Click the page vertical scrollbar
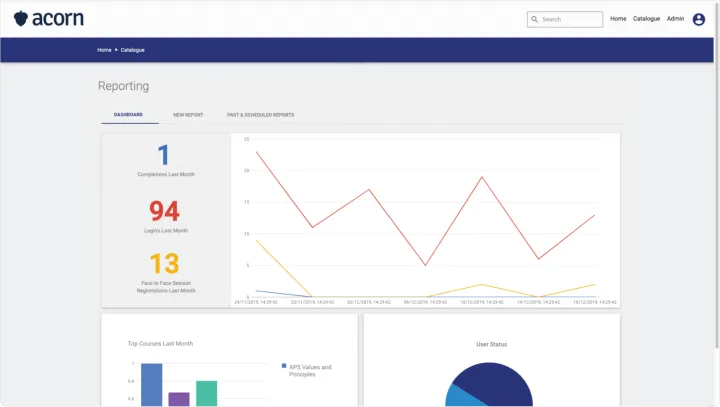The height and width of the screenshot is (407, 720). (717, 175)
